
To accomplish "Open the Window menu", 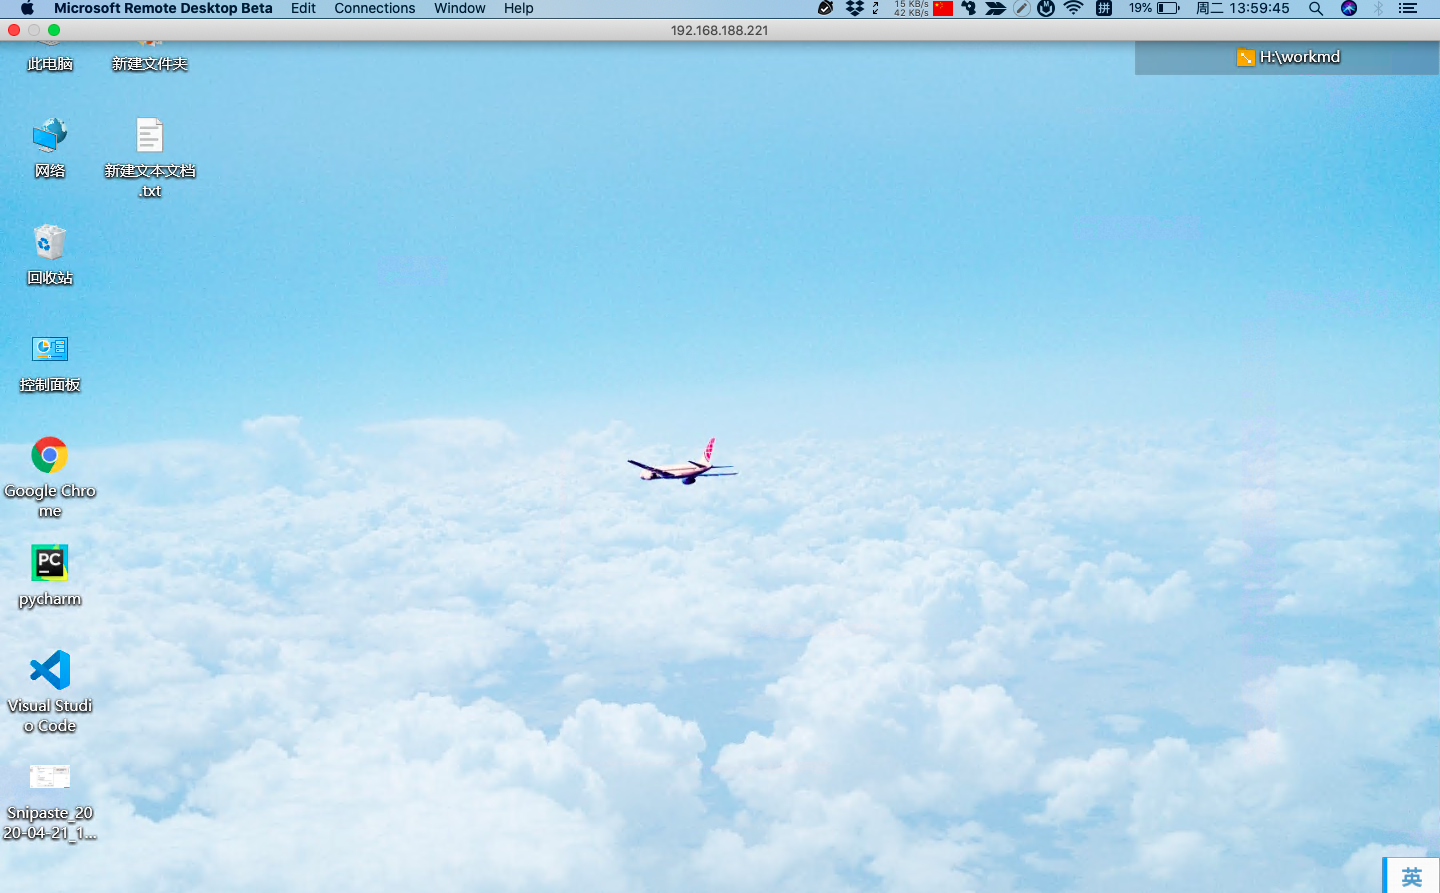I will click(x=459, y=9).
